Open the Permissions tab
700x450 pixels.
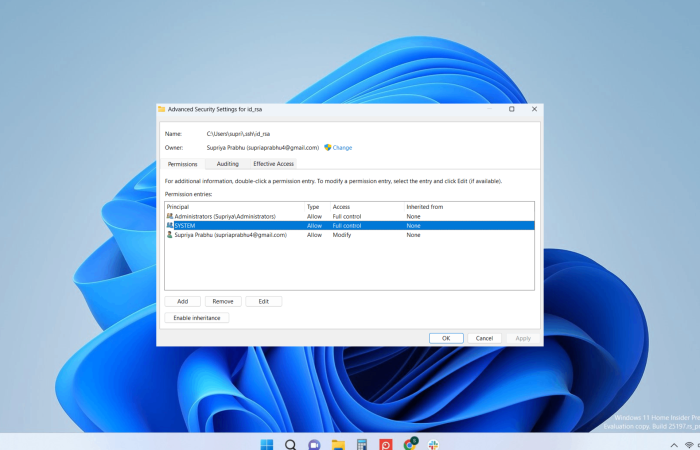[182, 164]
